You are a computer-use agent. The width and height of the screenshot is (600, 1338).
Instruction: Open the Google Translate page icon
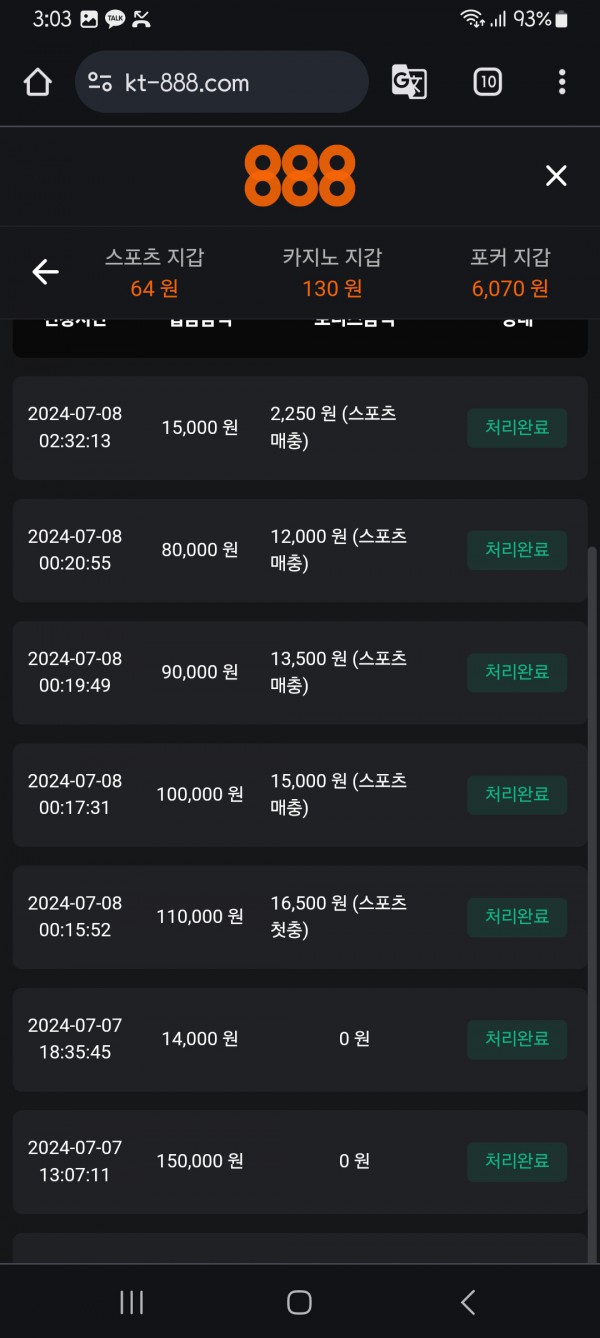point(408,82)
